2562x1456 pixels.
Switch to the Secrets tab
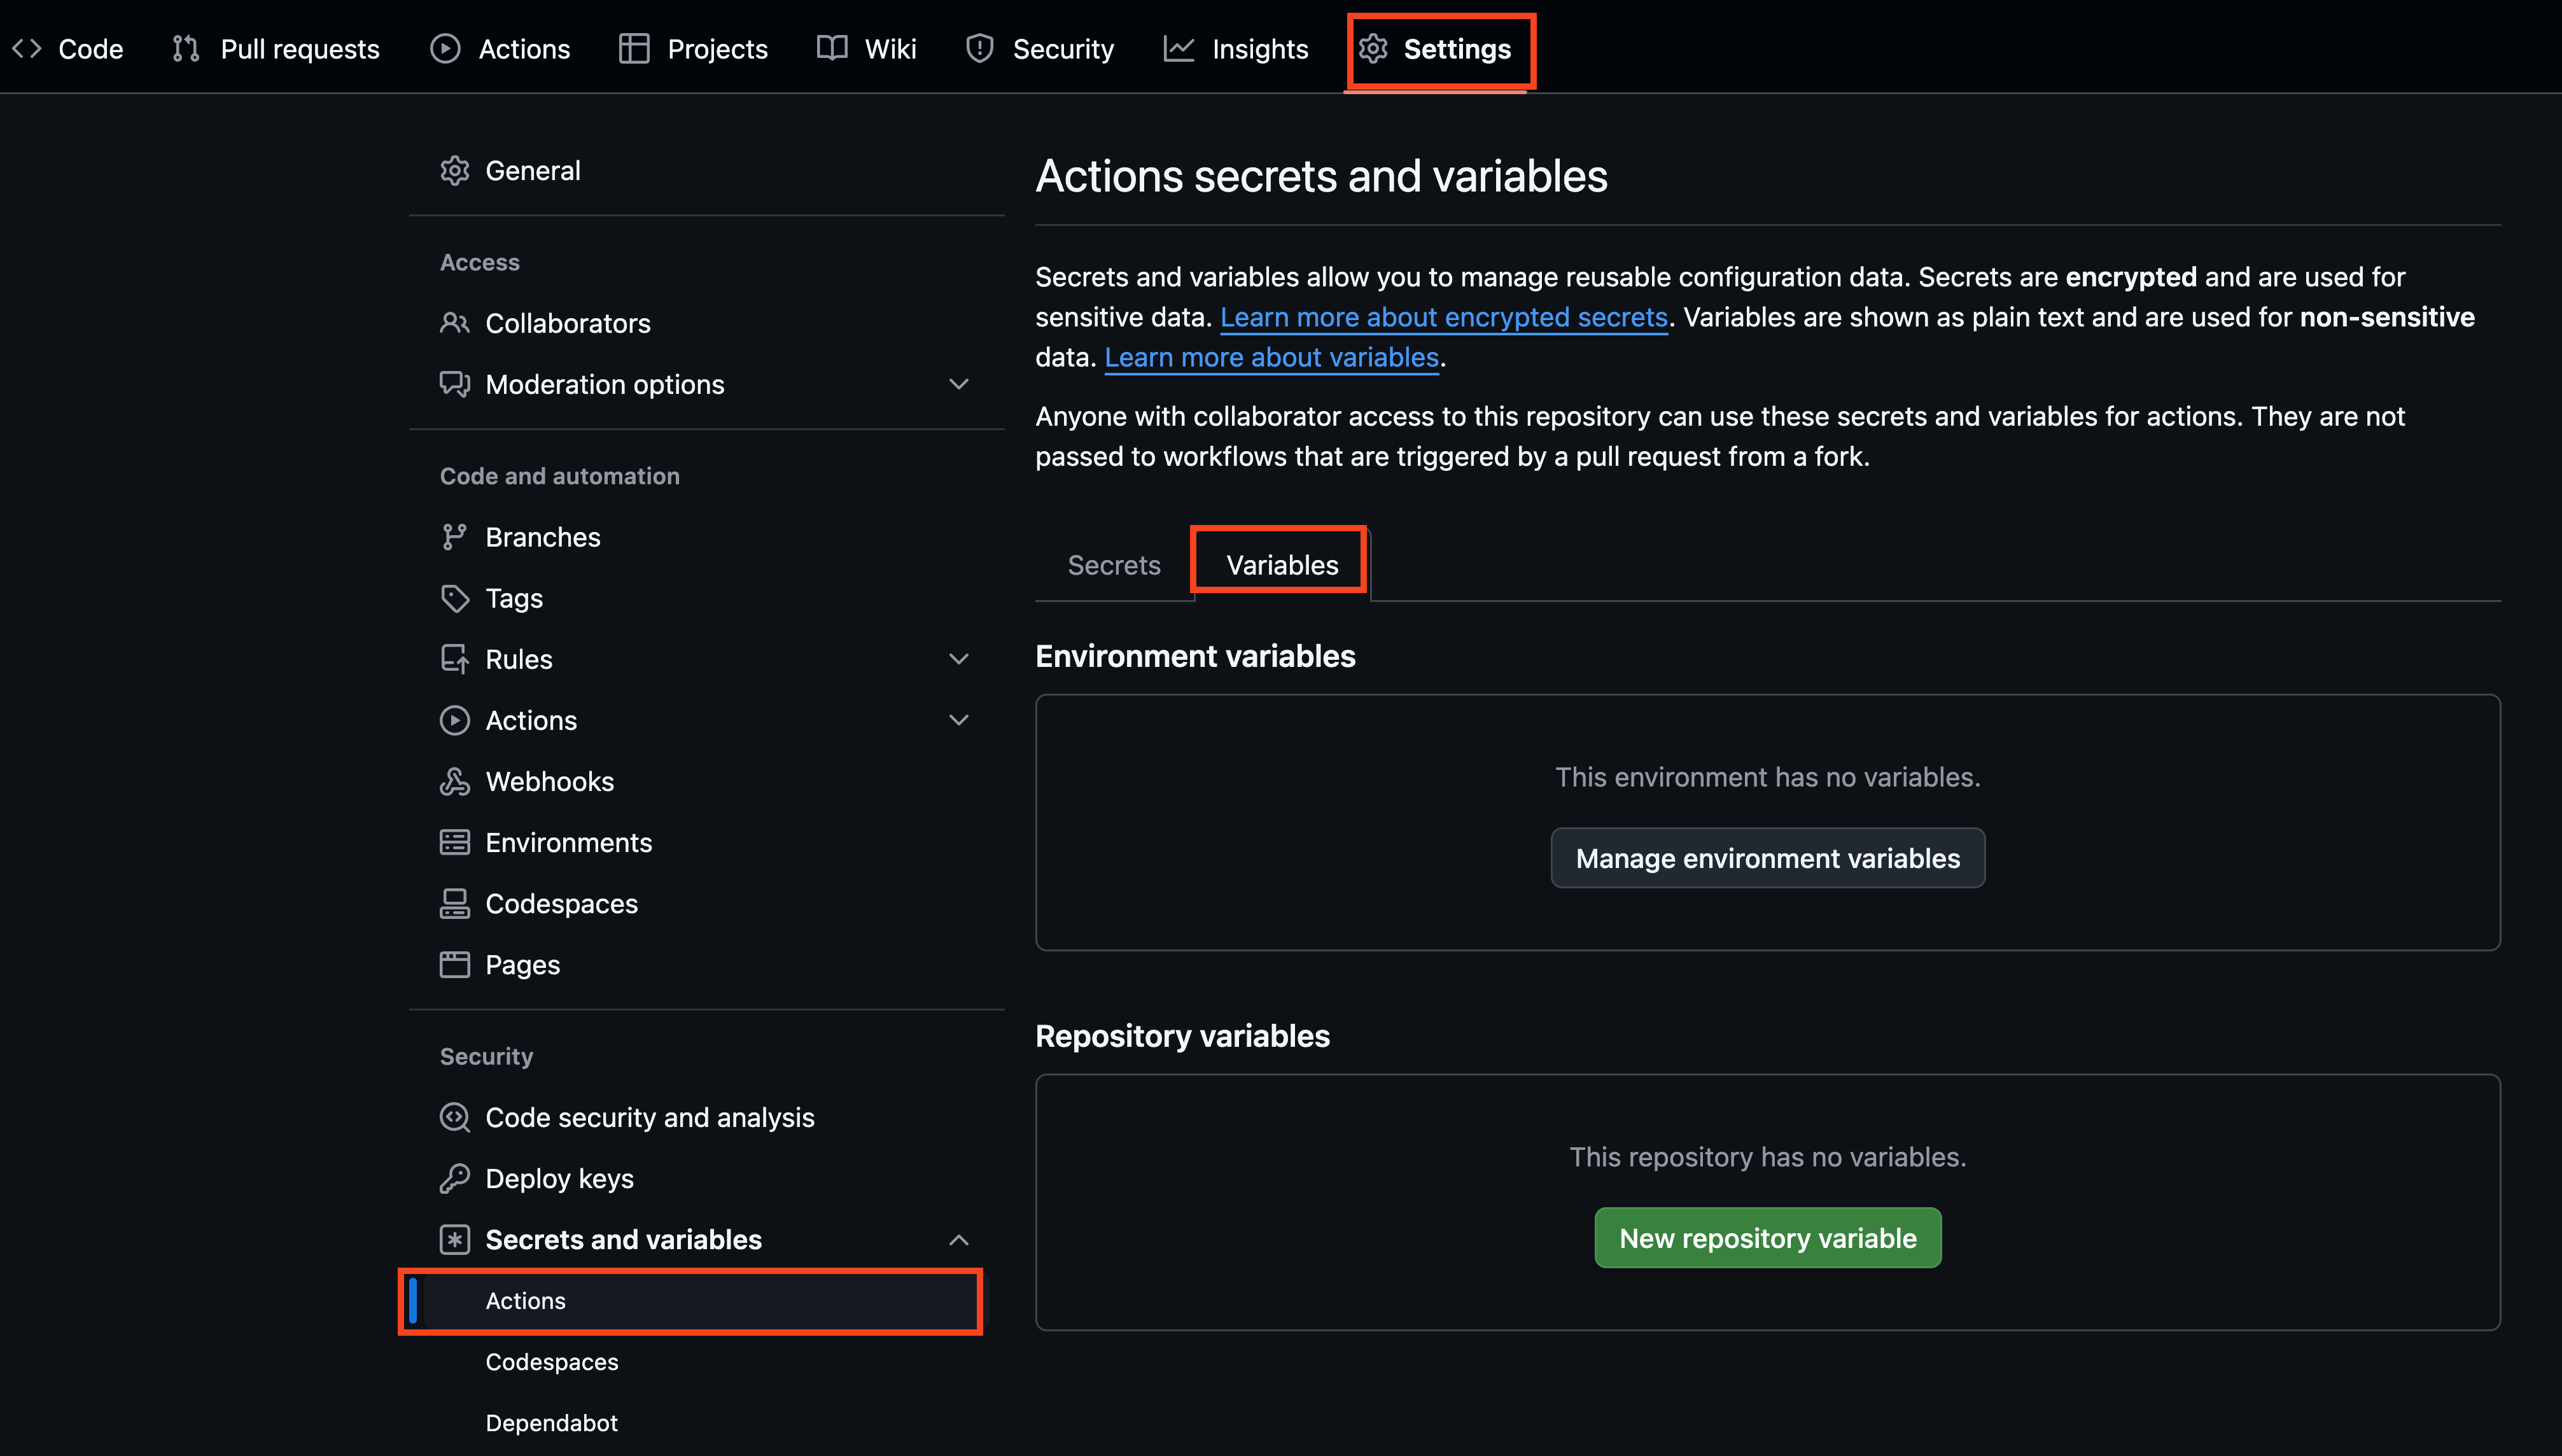pyautogui.click(x=1113, y=565)
